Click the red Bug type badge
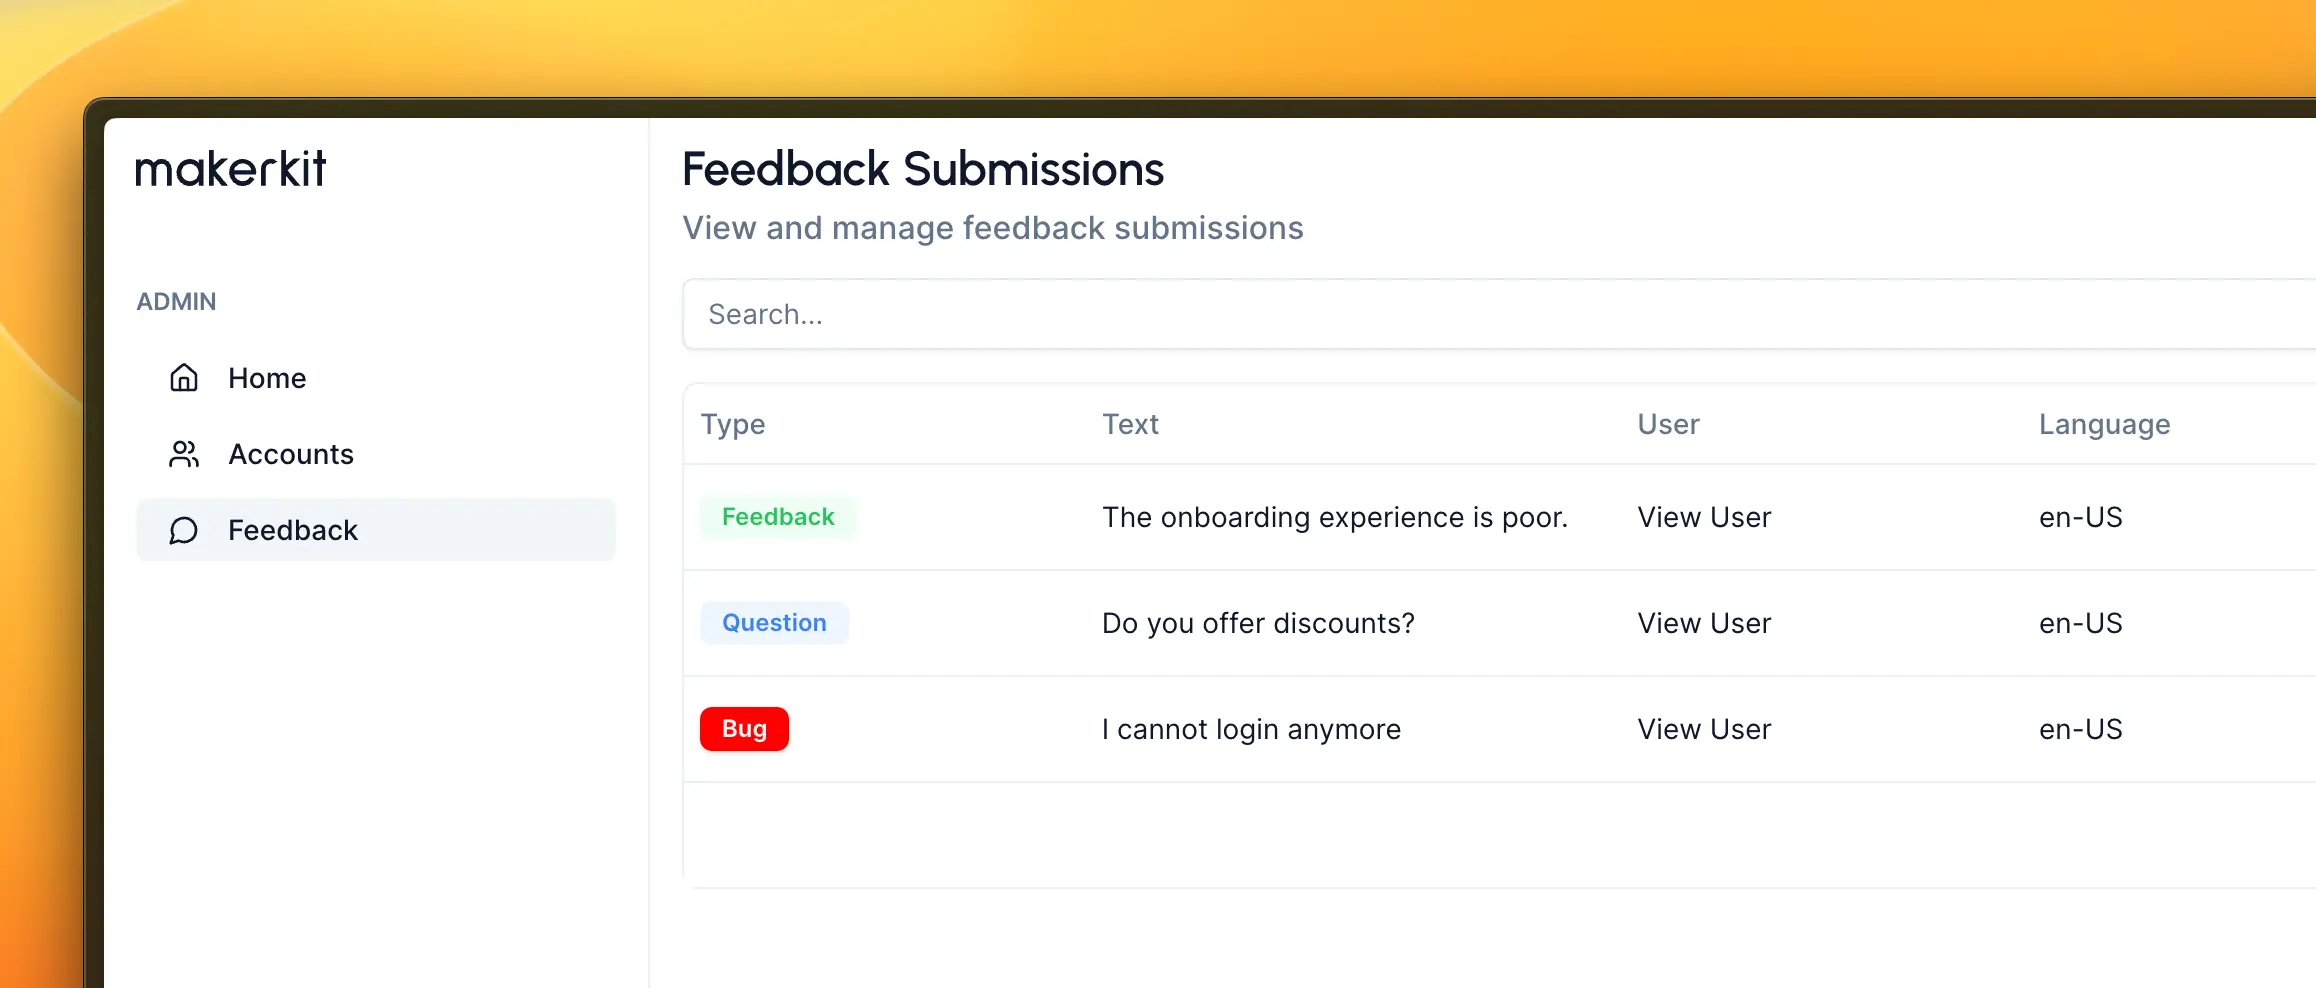Viewport: 2316px width, 988px height. point(744,729)
